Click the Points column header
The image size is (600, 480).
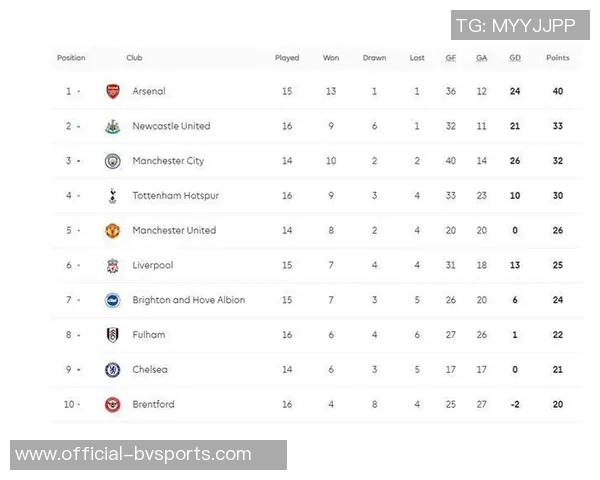tap(558, 58)
